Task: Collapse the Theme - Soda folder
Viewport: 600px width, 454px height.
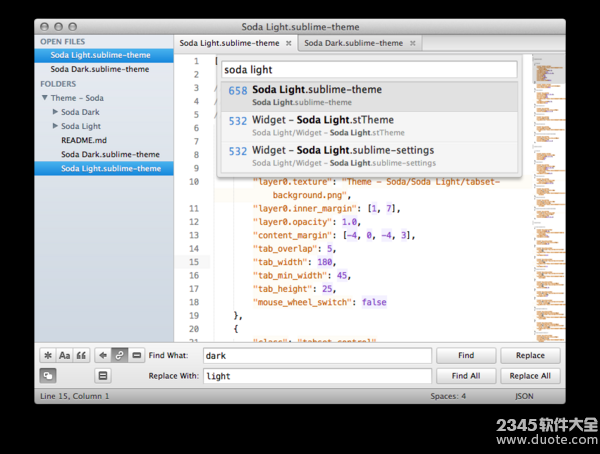Action: (x=45, y=98)
